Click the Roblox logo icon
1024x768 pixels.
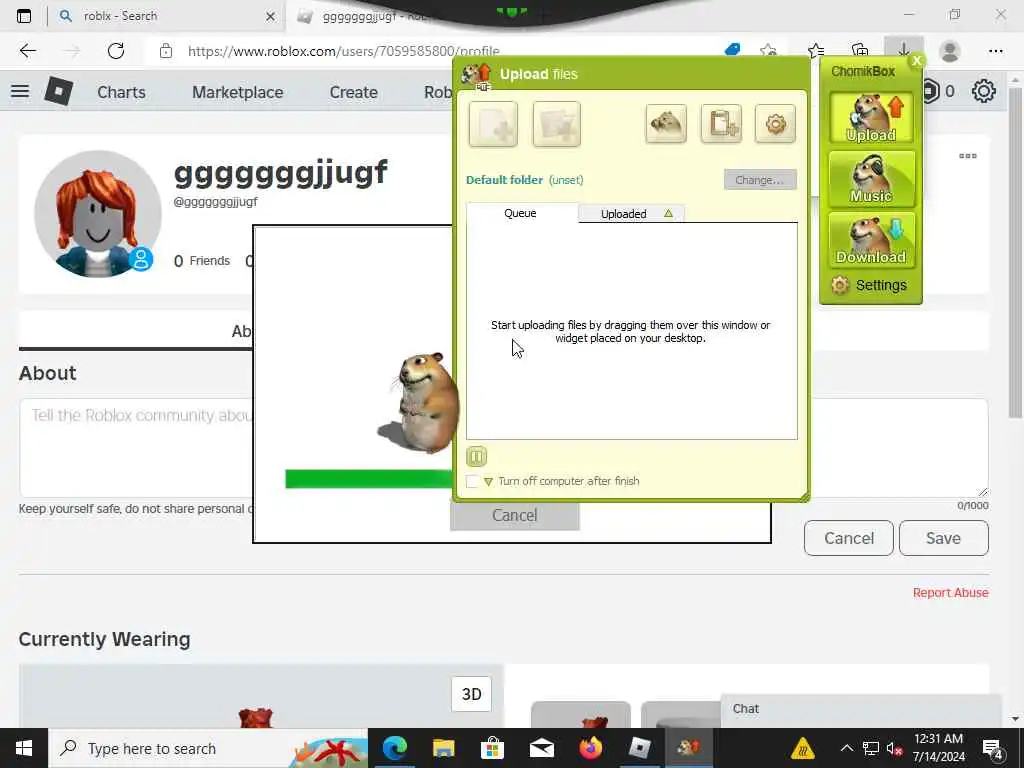(59, 91)
